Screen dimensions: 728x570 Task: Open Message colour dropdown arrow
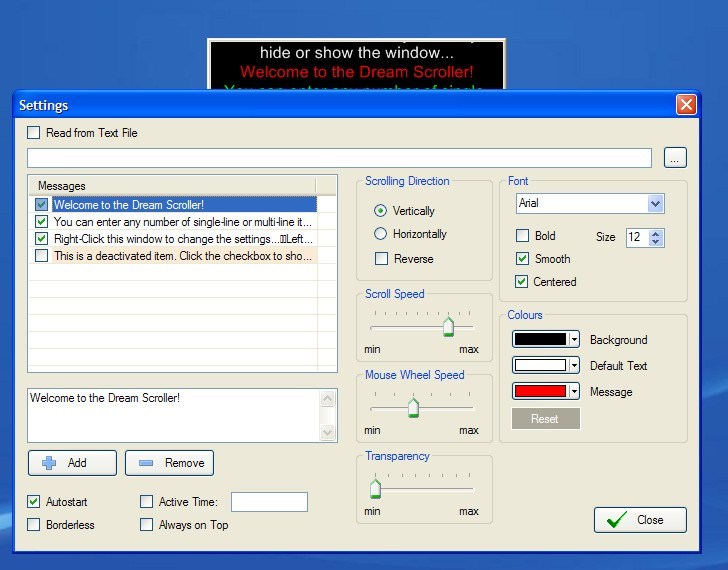point(574,391)
